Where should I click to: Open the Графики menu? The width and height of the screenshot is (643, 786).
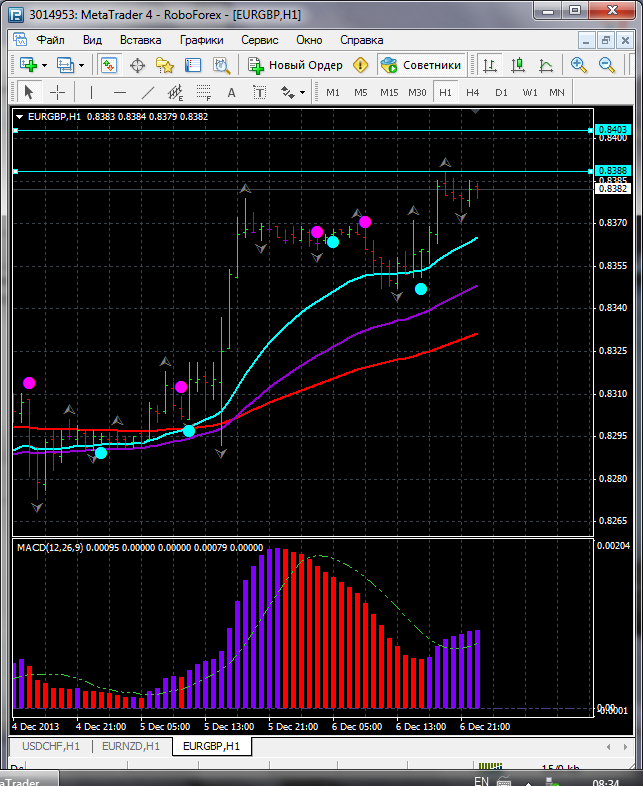pos(201,40)
